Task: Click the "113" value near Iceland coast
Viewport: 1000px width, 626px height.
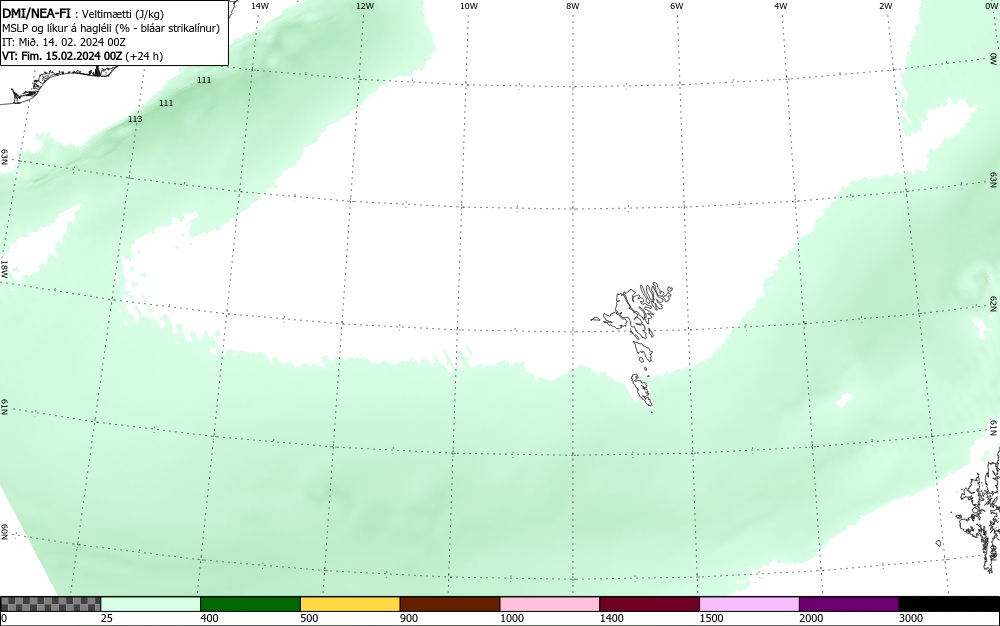Action: click(135, 119)
